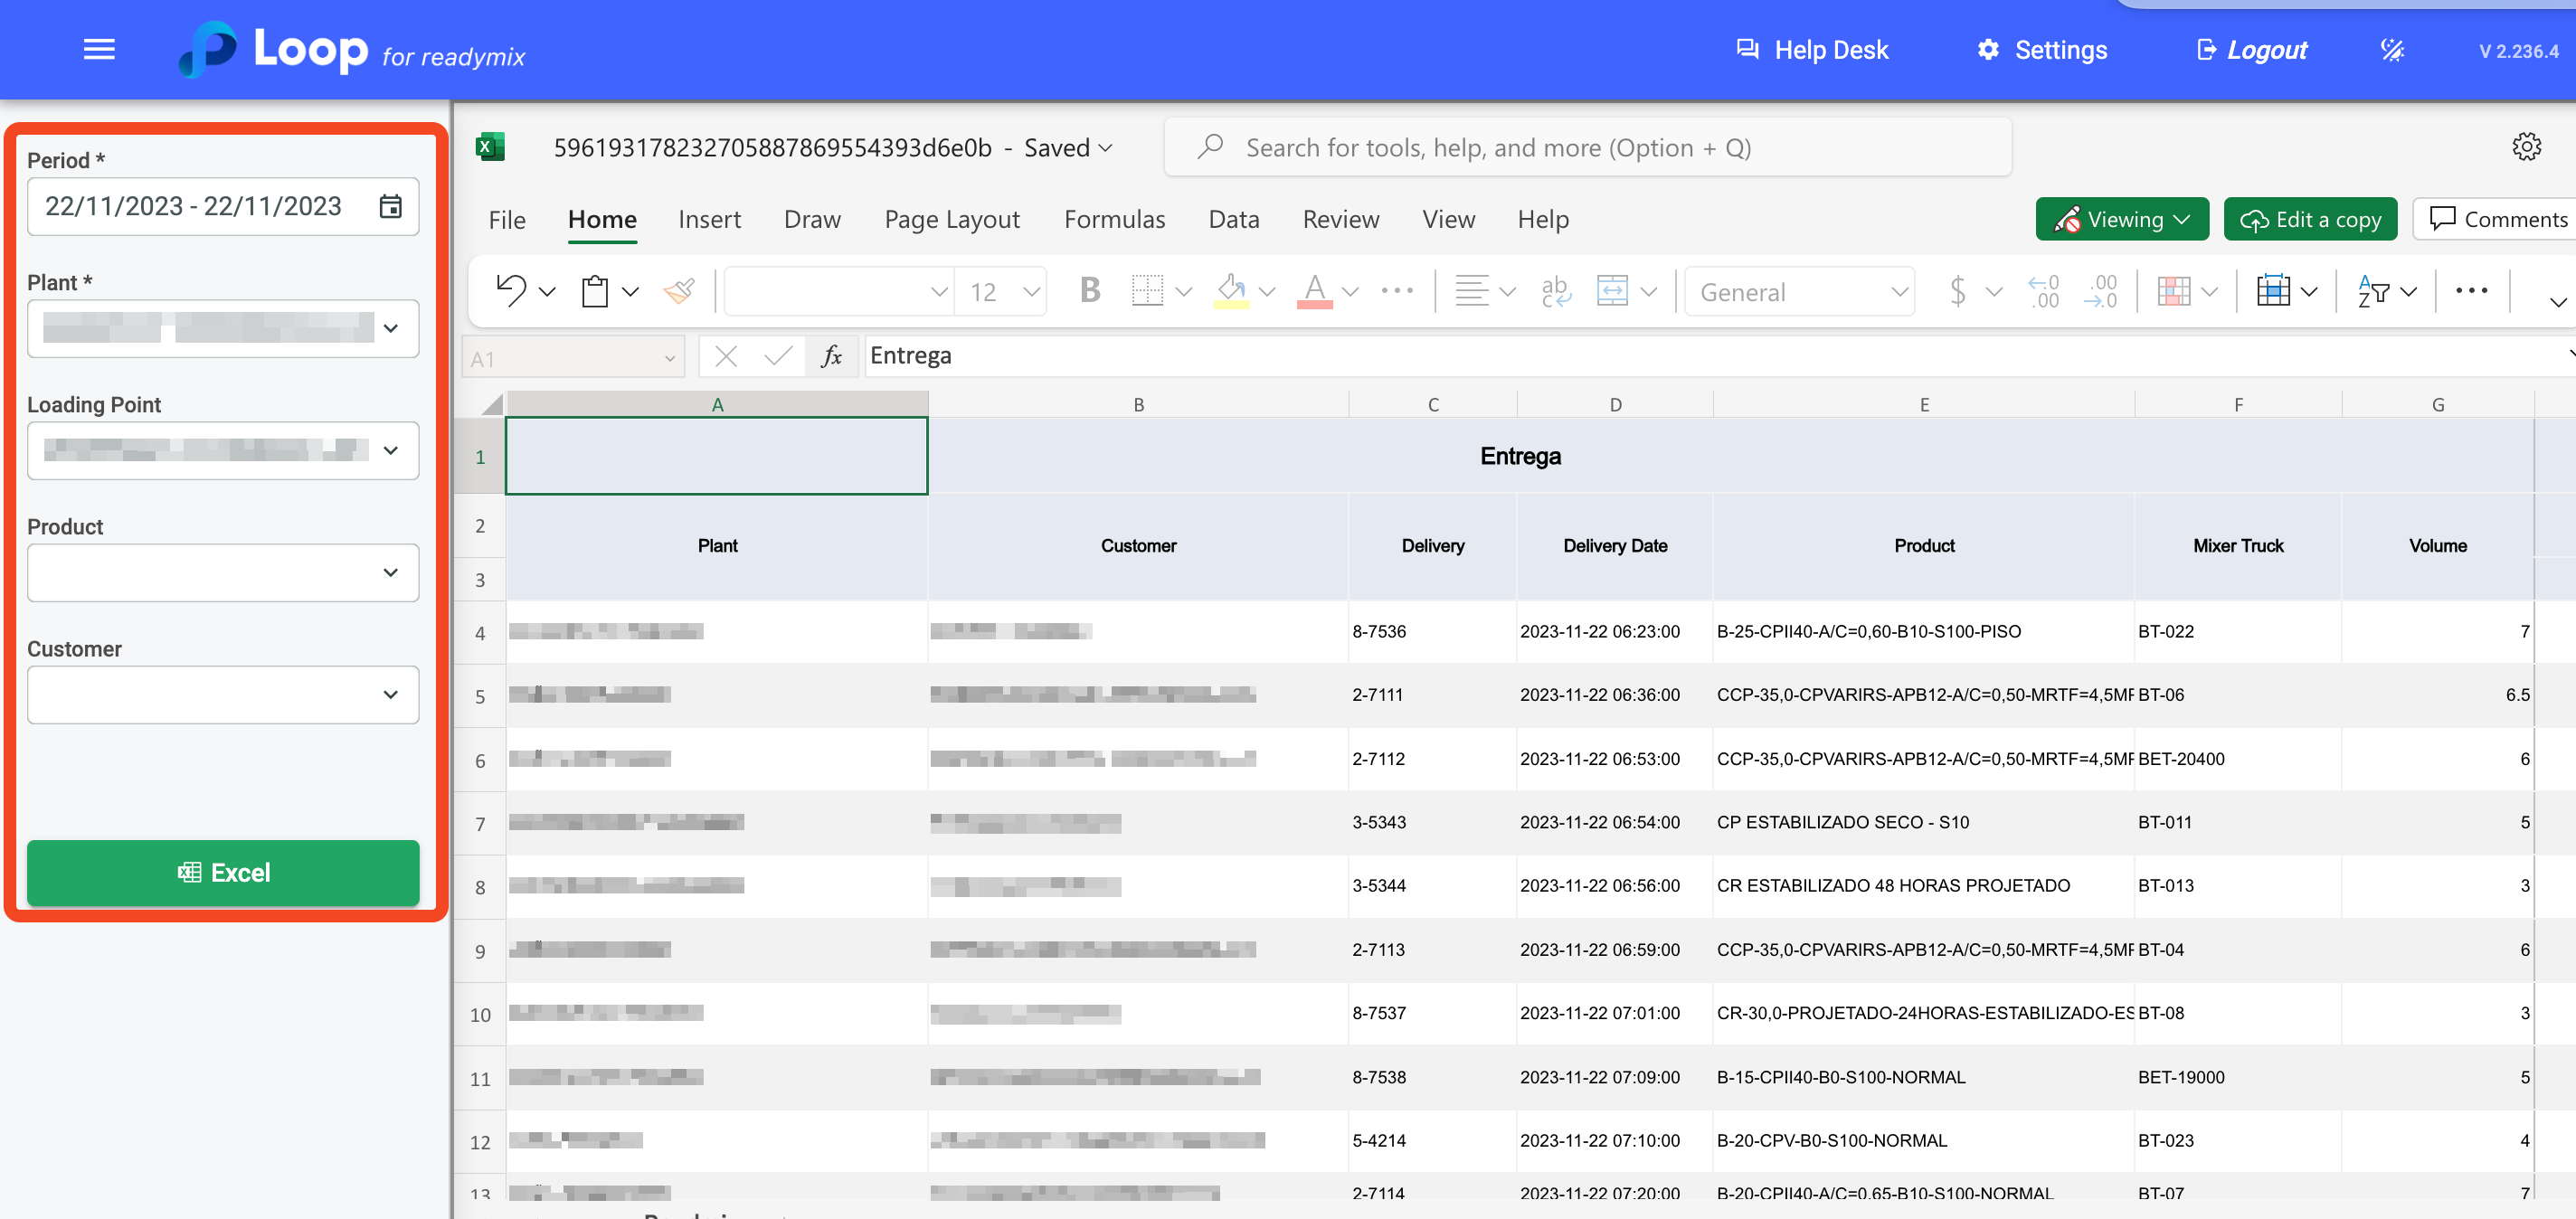Open the Viewing mode dropdown
Viewport: 2576px width, 1219px height.
2121,219
